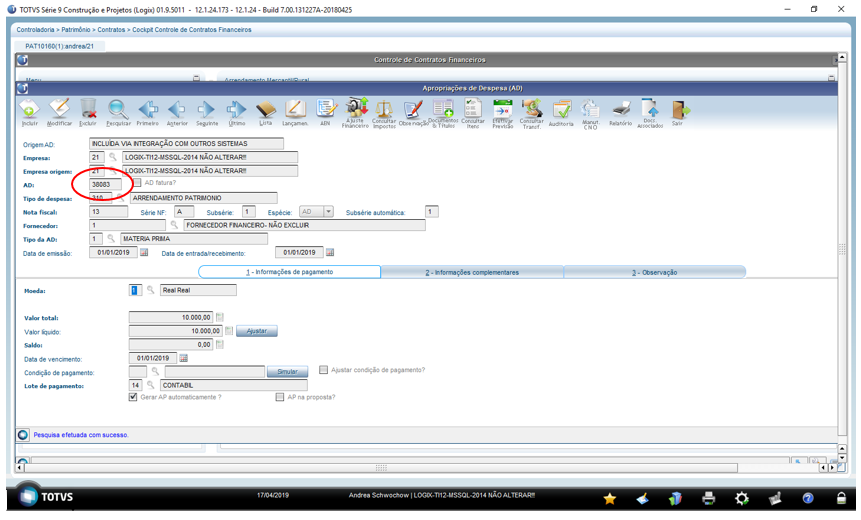The image size is (861, 520).
Task: Click the Condição de pagamento code field
Action: (138, 372)
